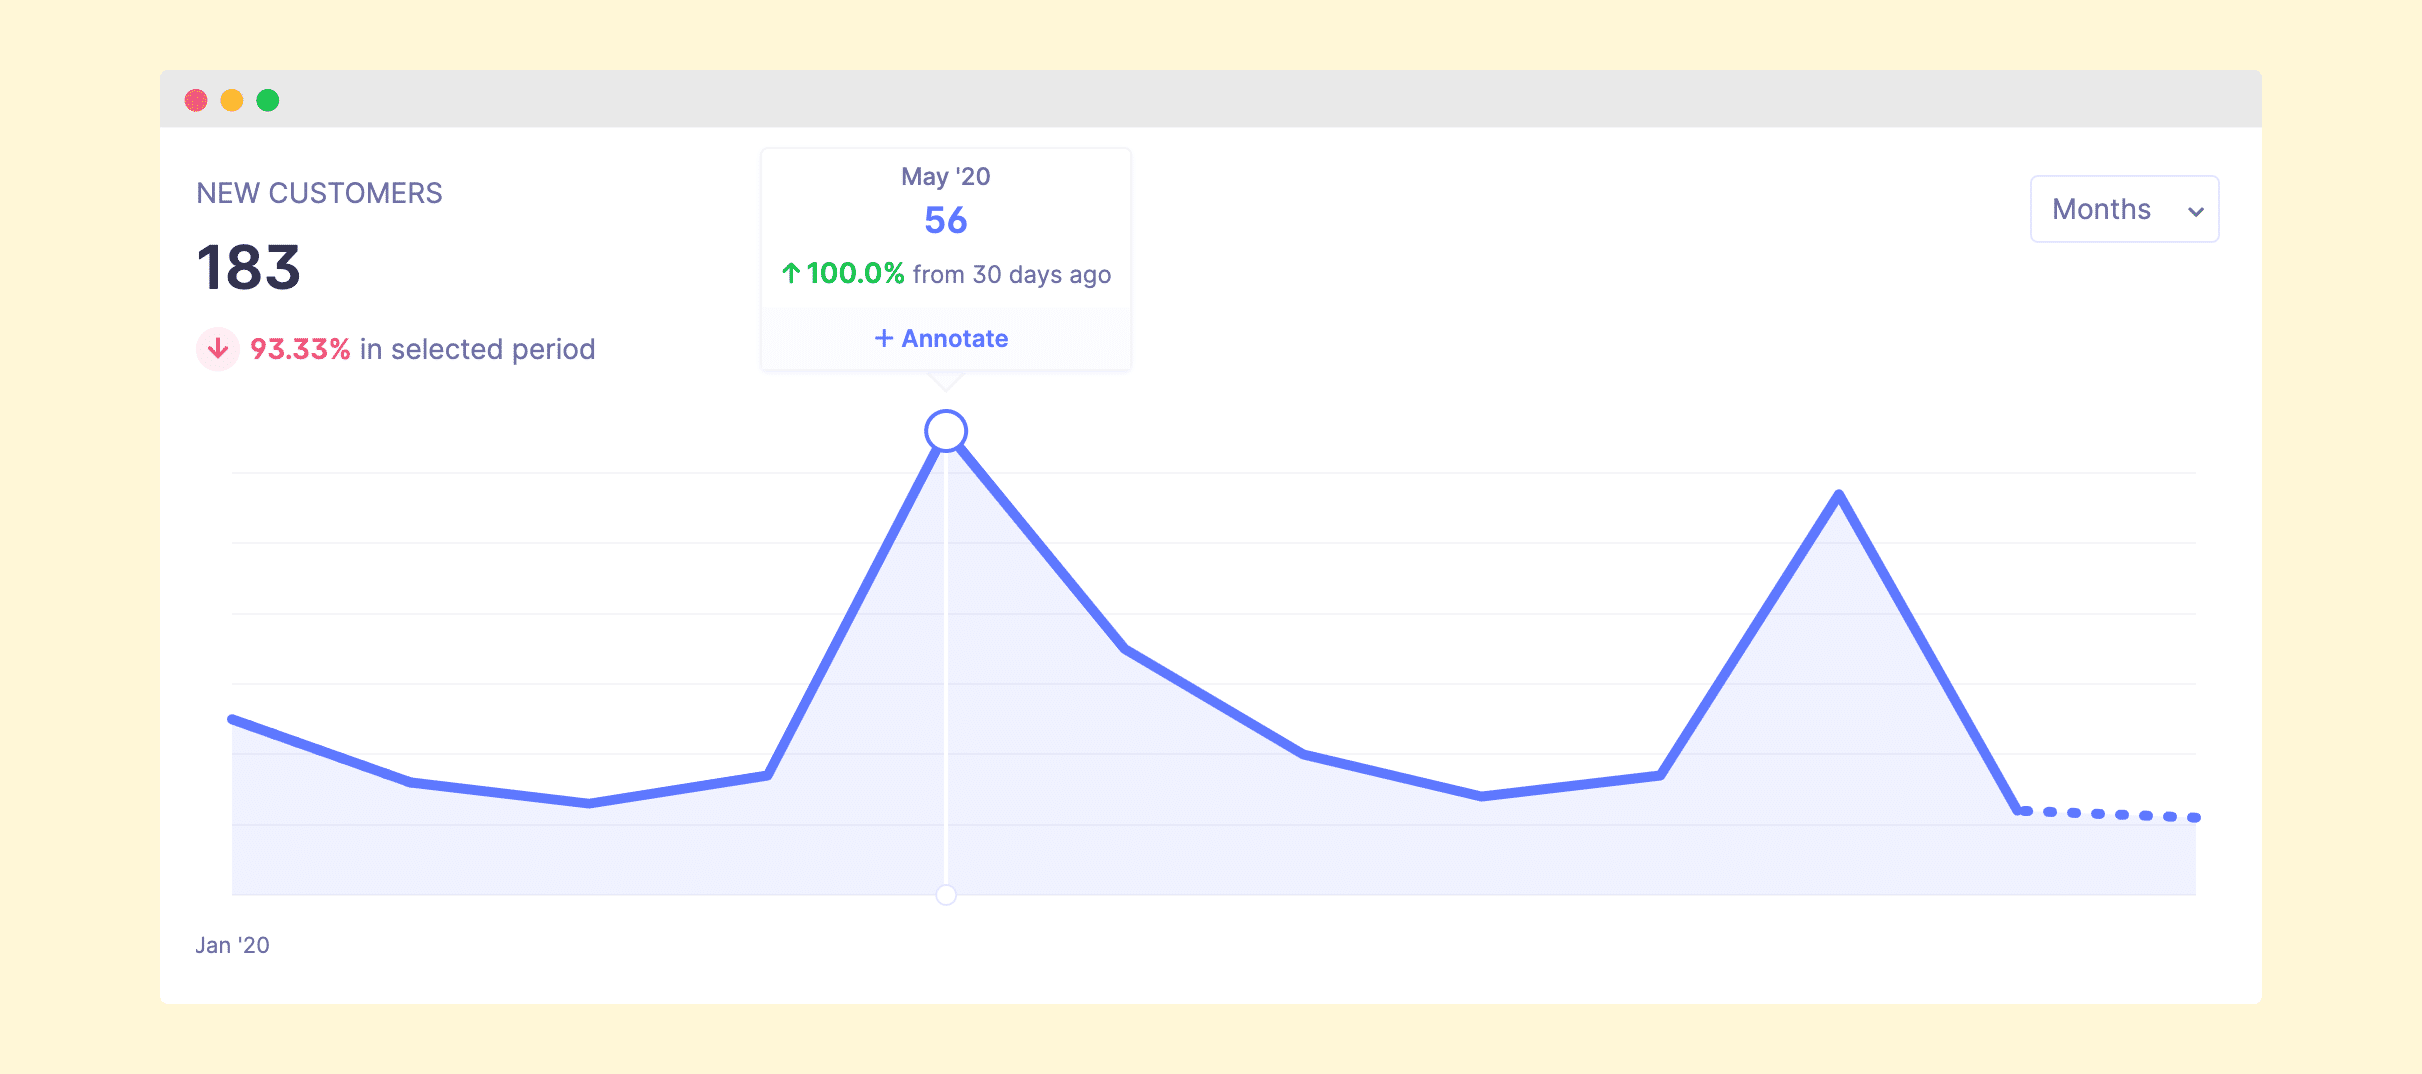Click the yellow minimize window dot
Viewport: 2422px width, 1074px height.
[x=232, y=100]
